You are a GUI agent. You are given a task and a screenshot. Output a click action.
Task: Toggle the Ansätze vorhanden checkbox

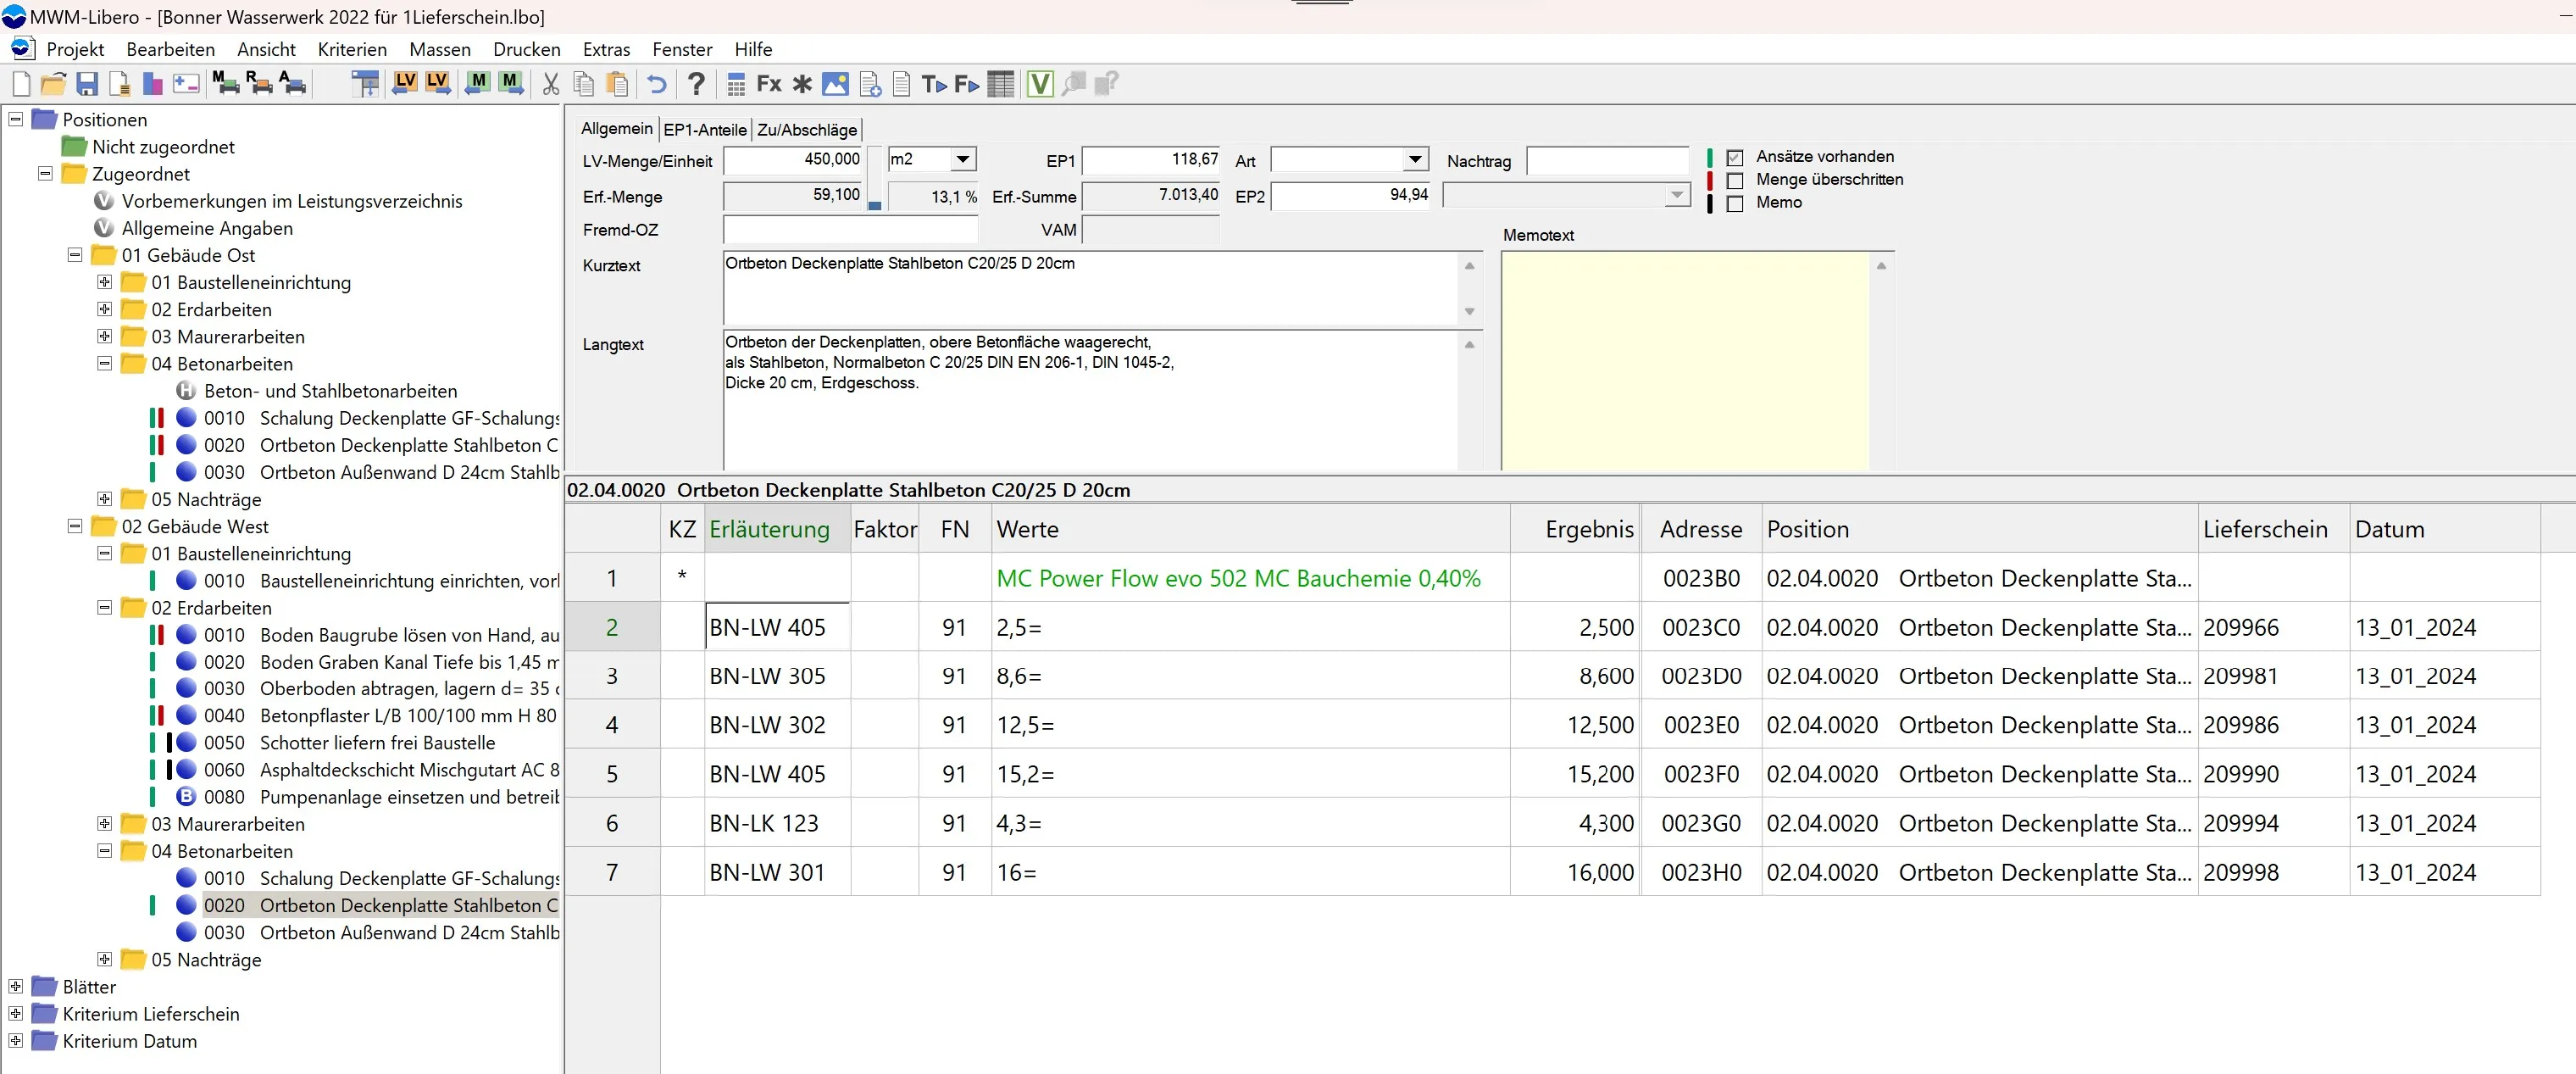(x=1735, y=157)
